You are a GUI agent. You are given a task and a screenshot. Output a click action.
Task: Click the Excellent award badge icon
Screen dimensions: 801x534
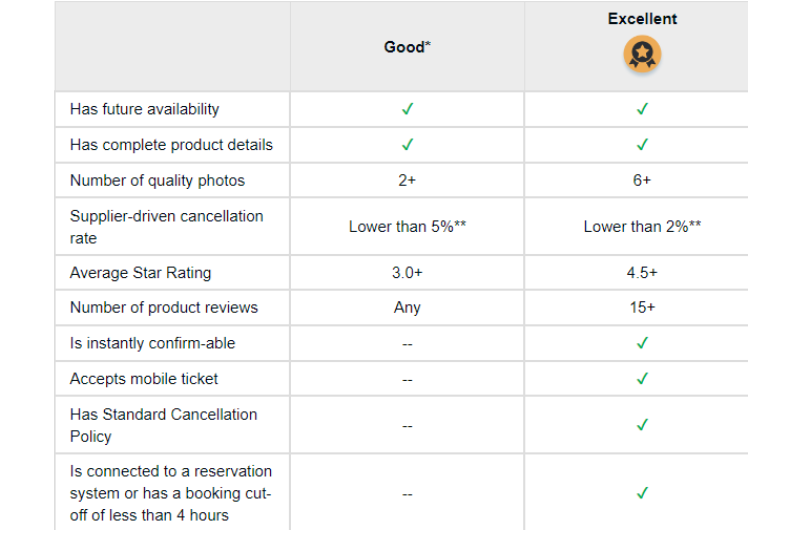642,54
